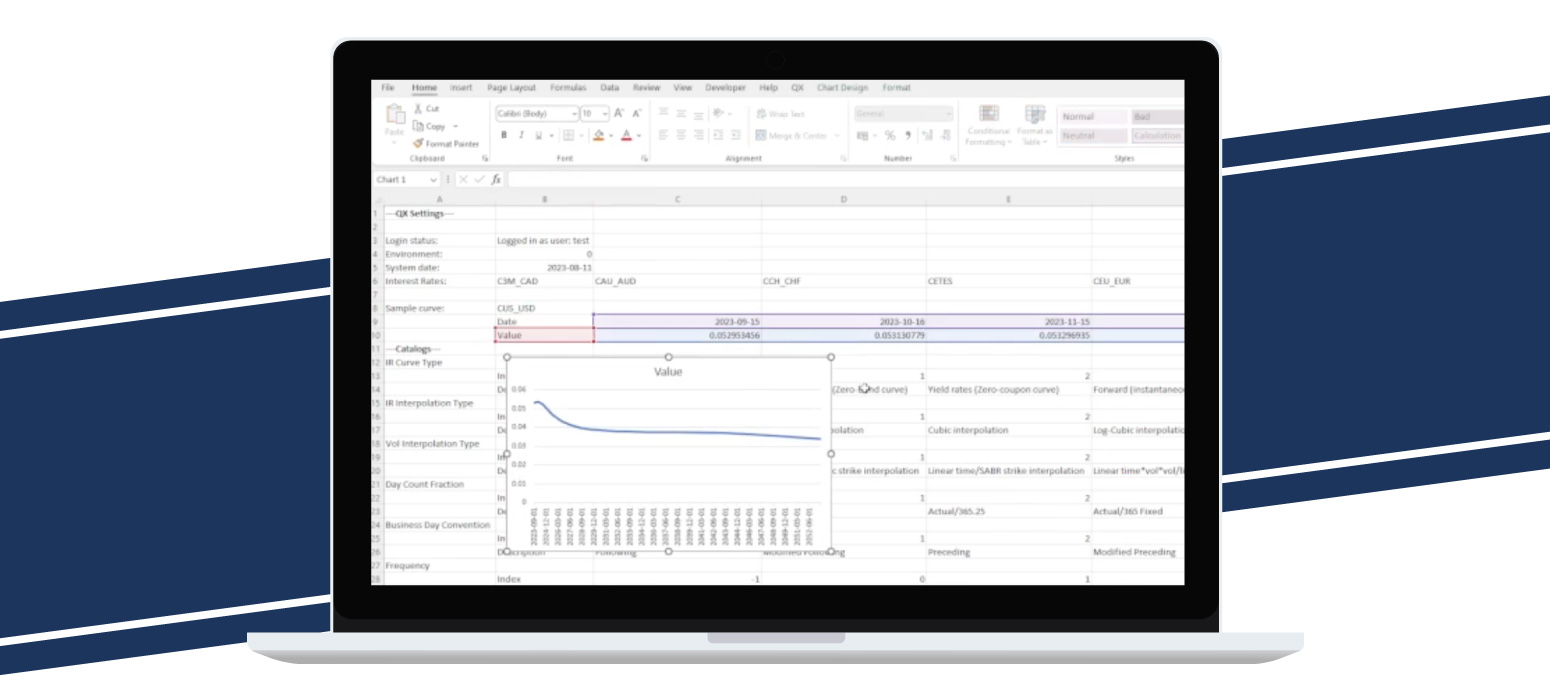Toggle Italic formatting

[521, 135]
